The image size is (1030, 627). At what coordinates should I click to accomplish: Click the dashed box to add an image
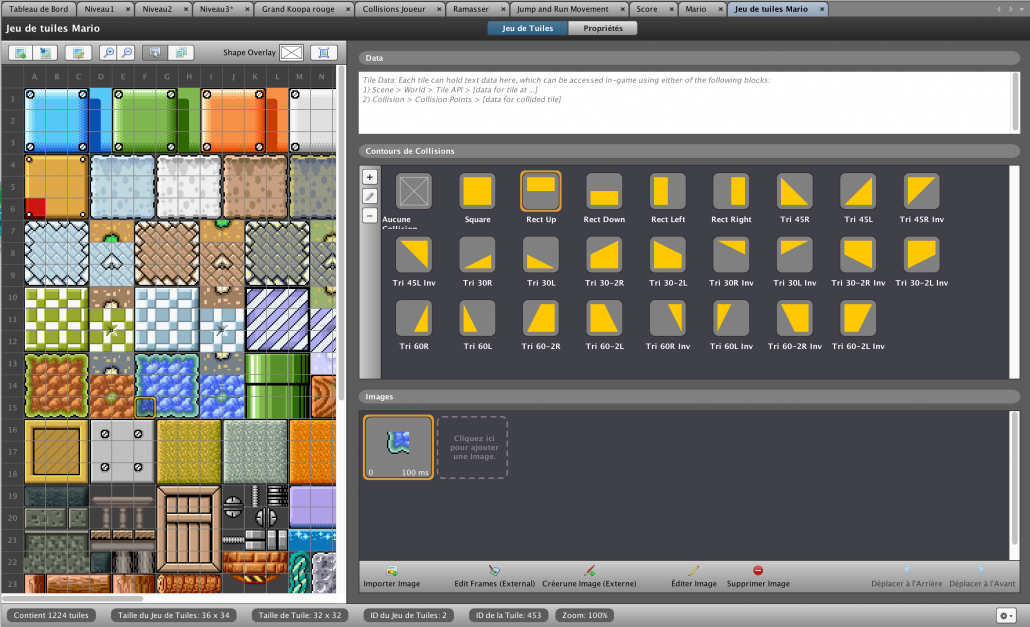[473, 447]
